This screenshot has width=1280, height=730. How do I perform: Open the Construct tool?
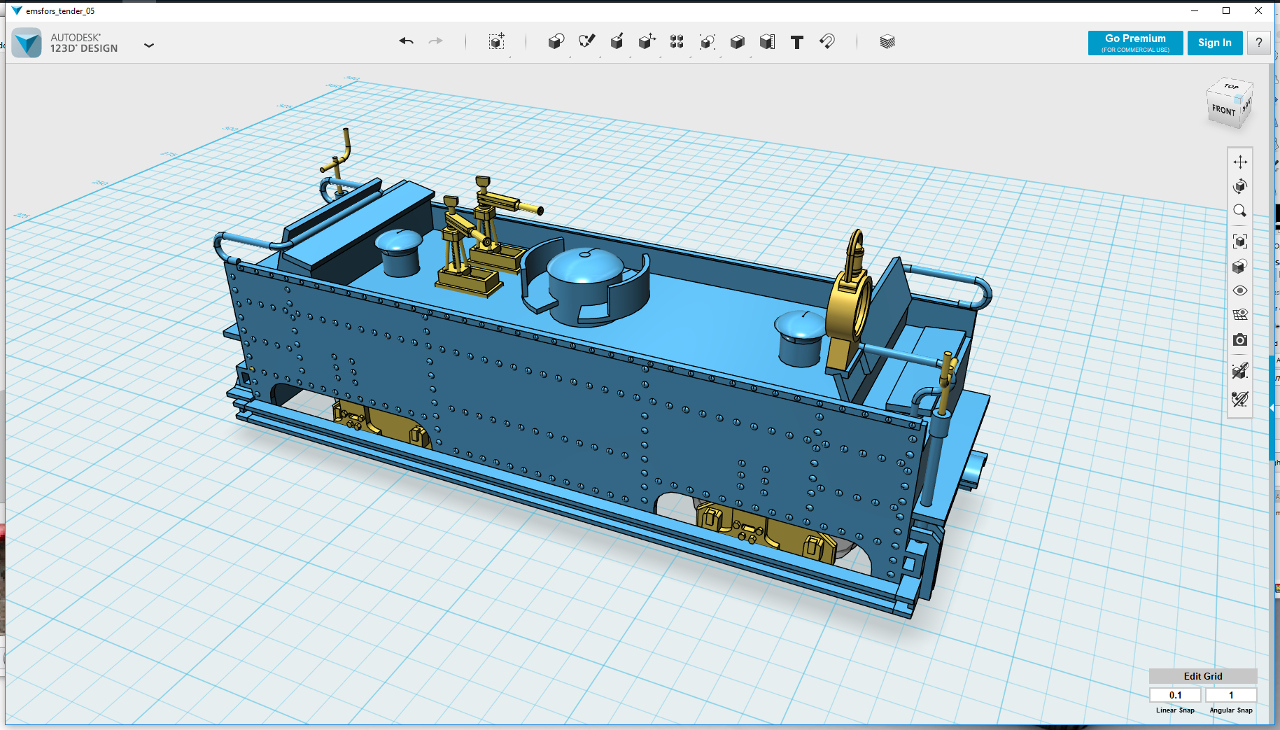[617, 42]
